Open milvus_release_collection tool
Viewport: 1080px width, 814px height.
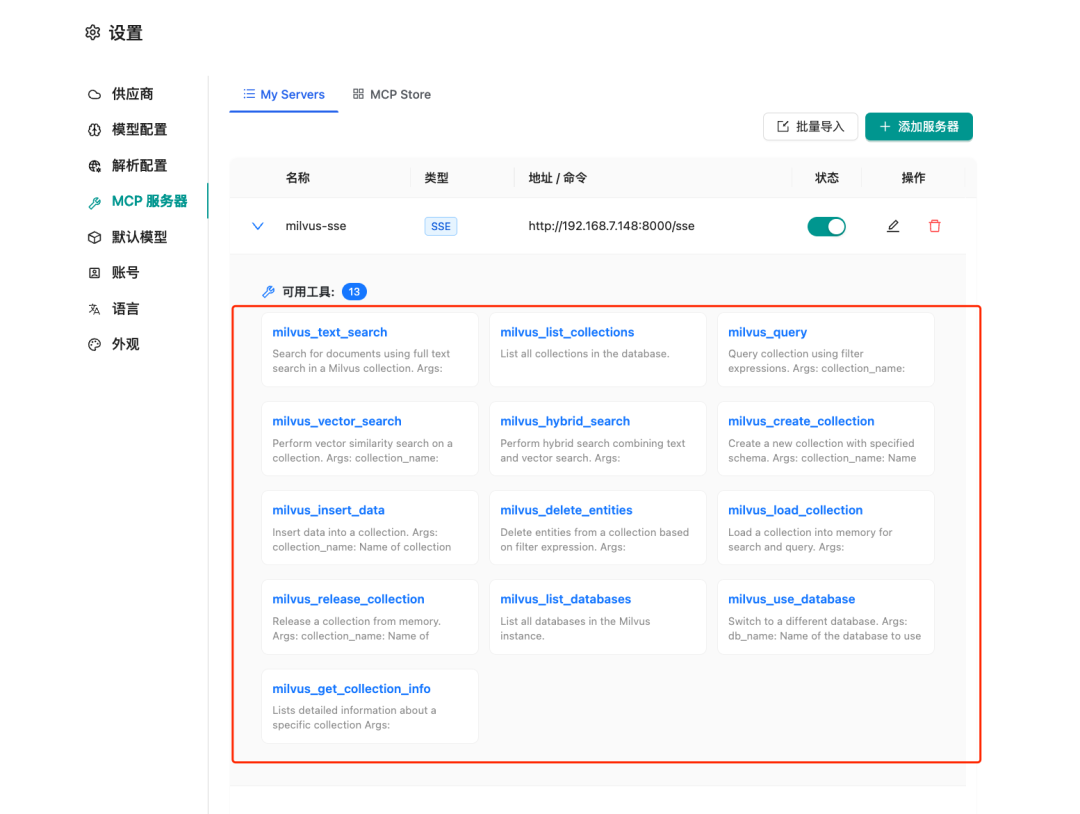pos(370,617)
